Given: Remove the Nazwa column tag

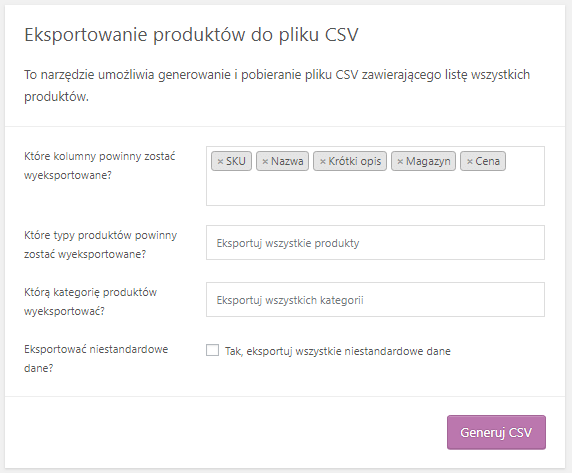Looking at the screenshot, I should click(x=265, y=162).
